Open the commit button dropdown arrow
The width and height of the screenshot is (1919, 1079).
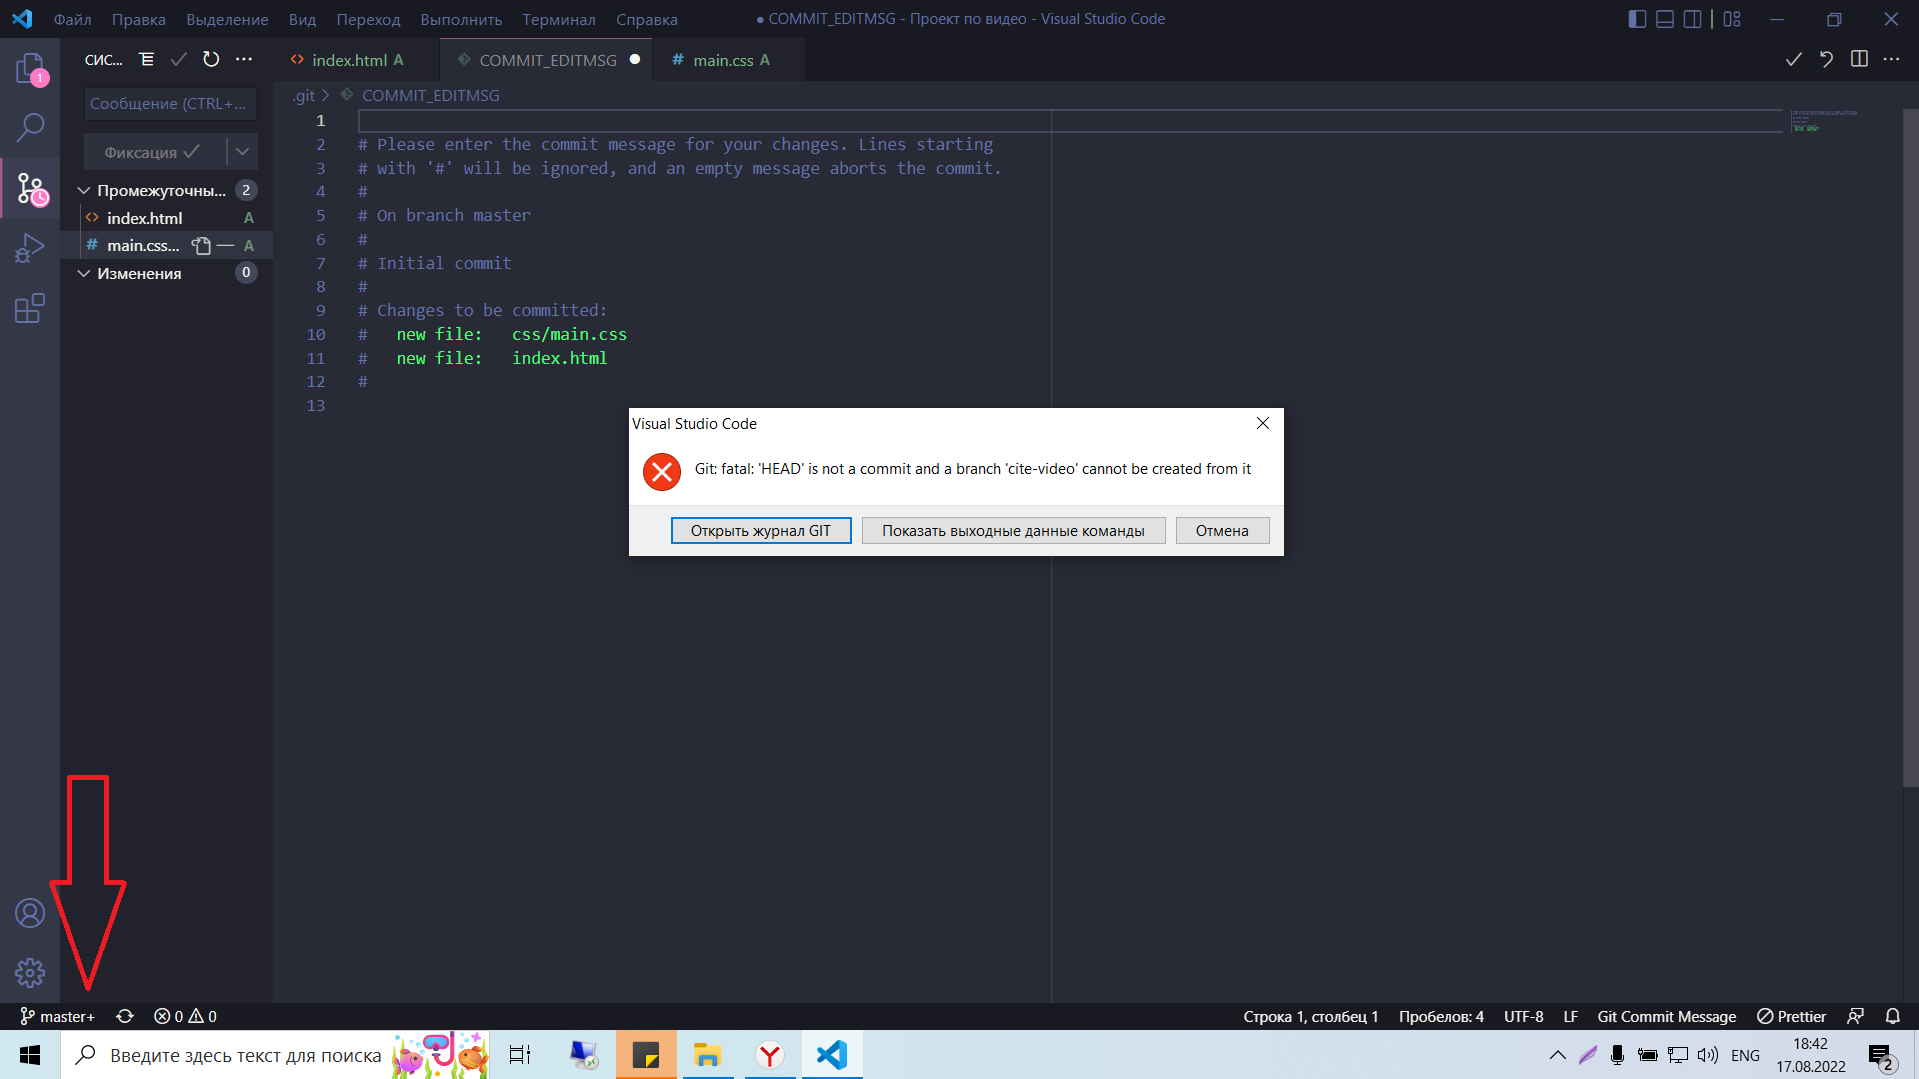pyautogui.click(x=242, y=152)
